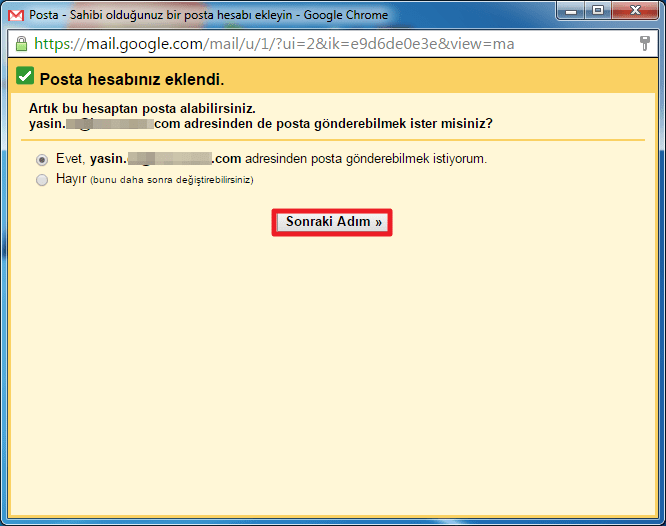The height and width of the screenshot is (526, 666).
Task: Click the mail.google.com address bar URL
Action: (274, 44)
